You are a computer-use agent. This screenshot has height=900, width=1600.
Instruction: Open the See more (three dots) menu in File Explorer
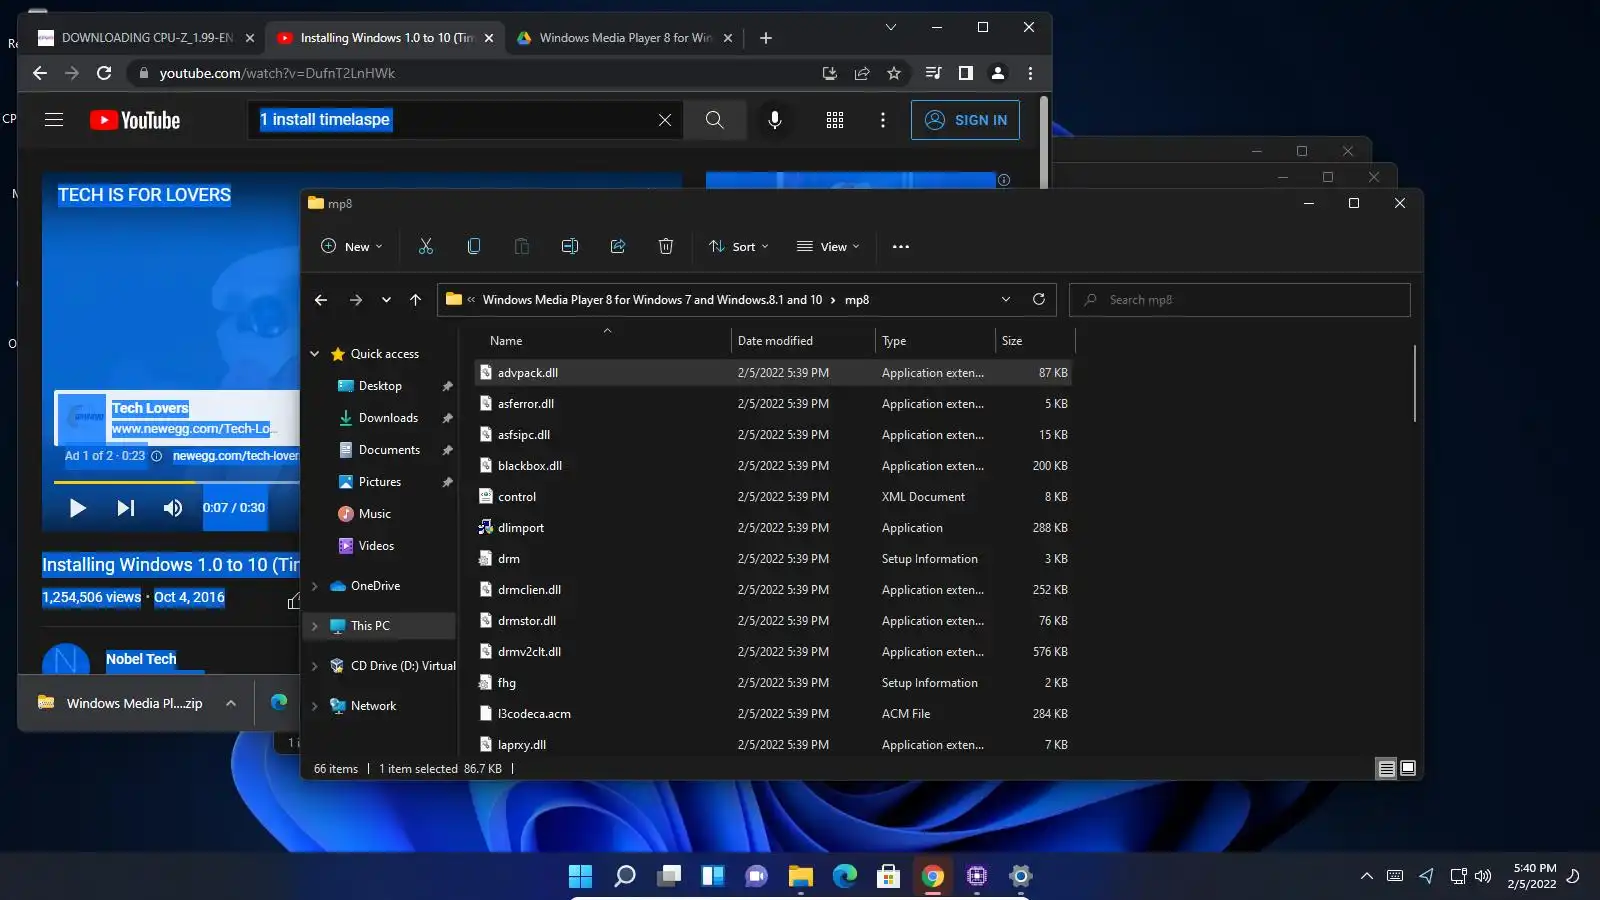(x=901, y=247)
